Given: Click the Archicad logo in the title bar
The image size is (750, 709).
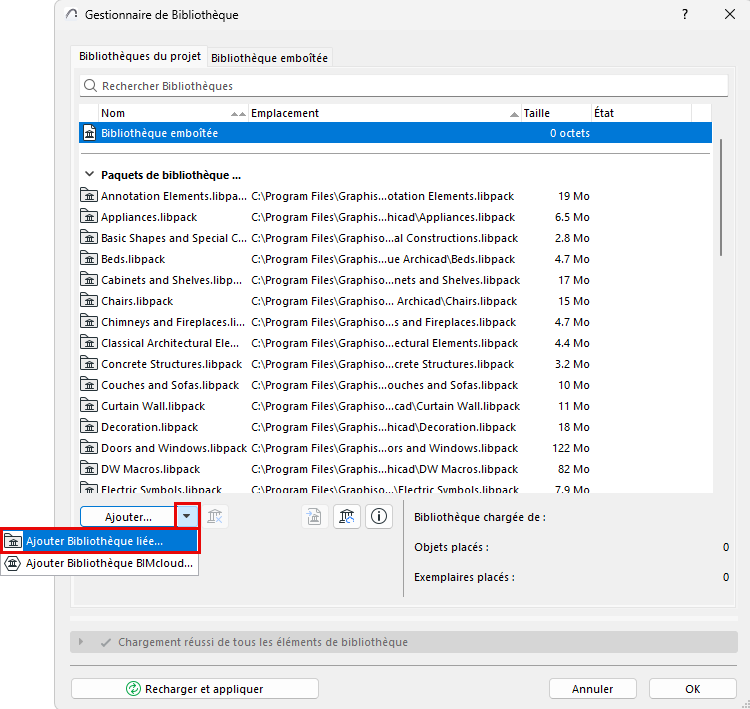Looking at the screenshot, I should 72,14.
